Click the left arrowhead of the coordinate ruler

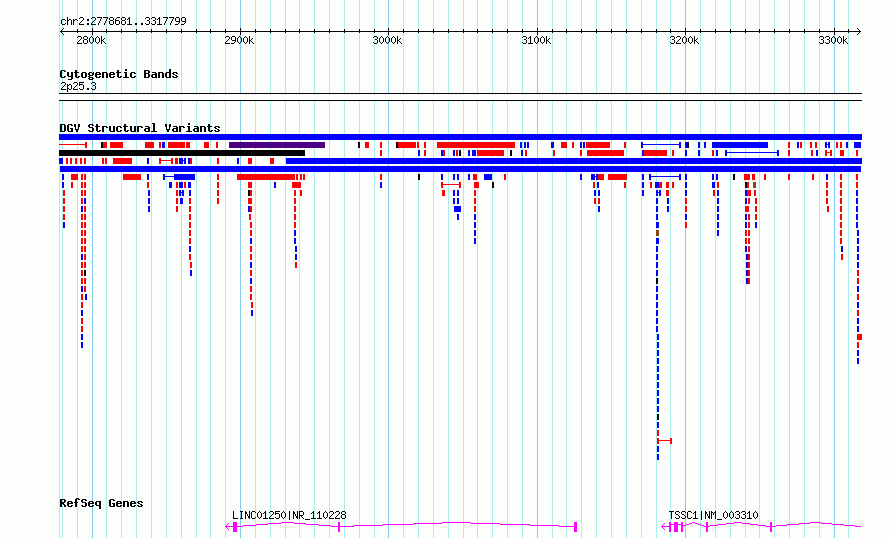click(62, 32)
